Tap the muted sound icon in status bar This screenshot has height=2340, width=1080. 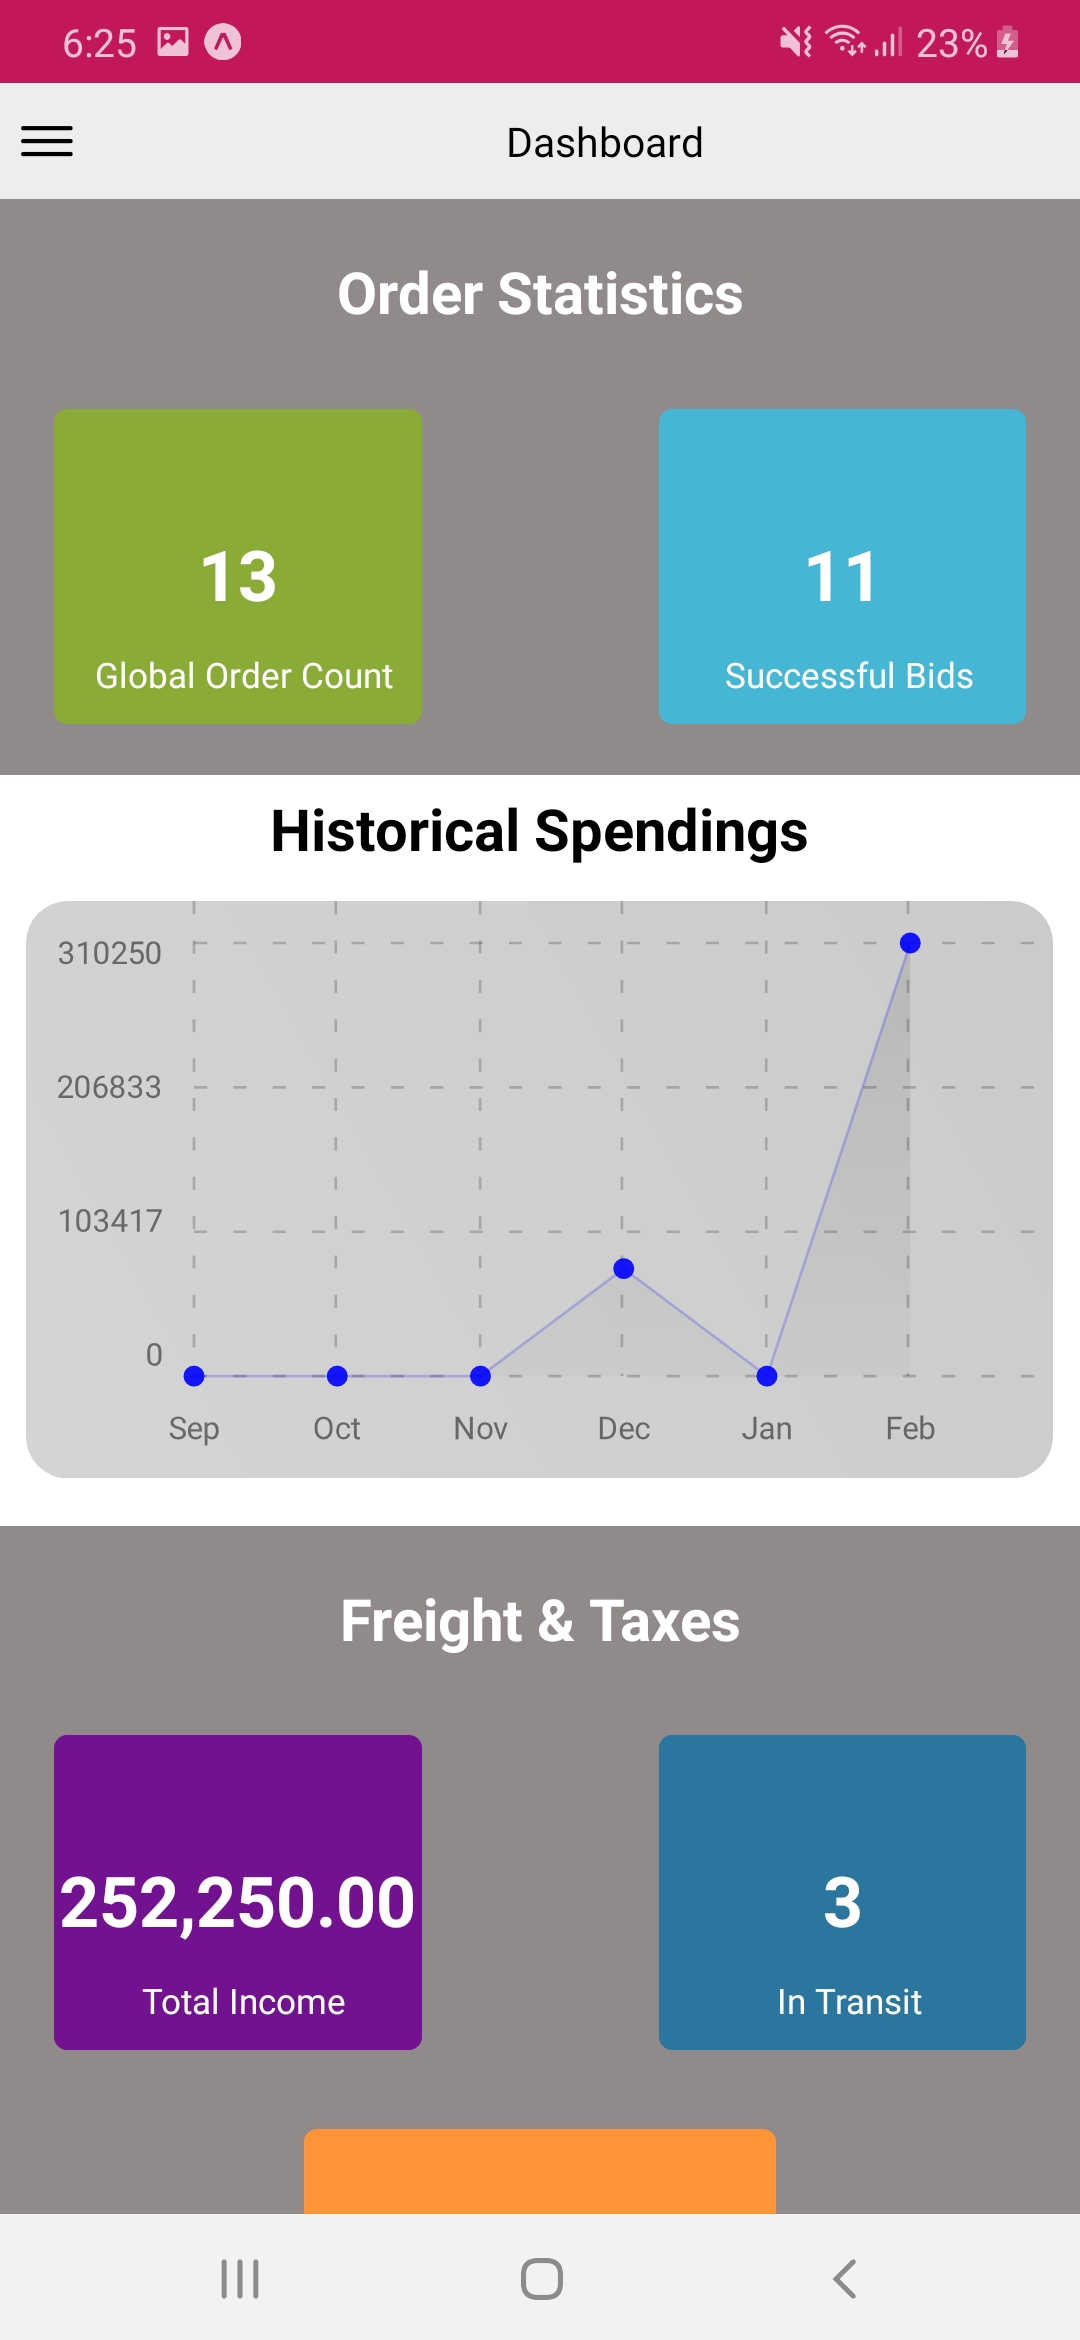click(x=796, y=42)
